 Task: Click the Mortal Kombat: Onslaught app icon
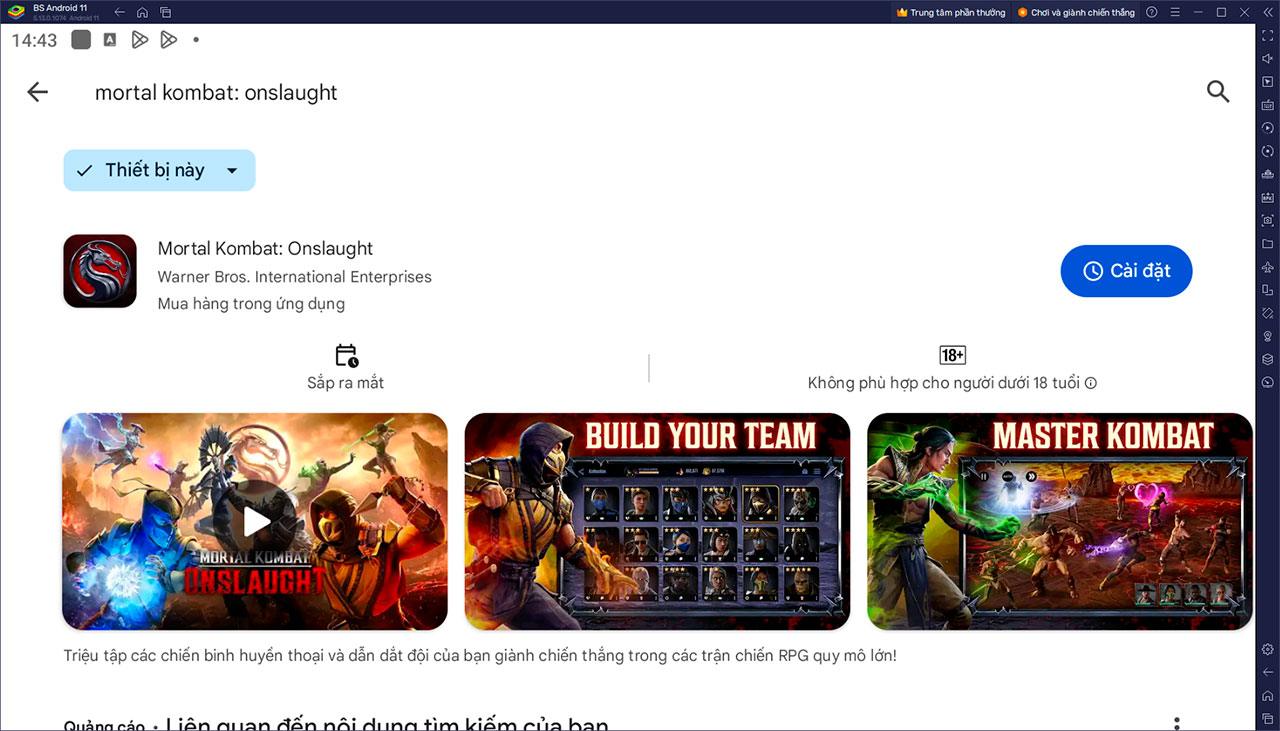[x=100, y=271]
